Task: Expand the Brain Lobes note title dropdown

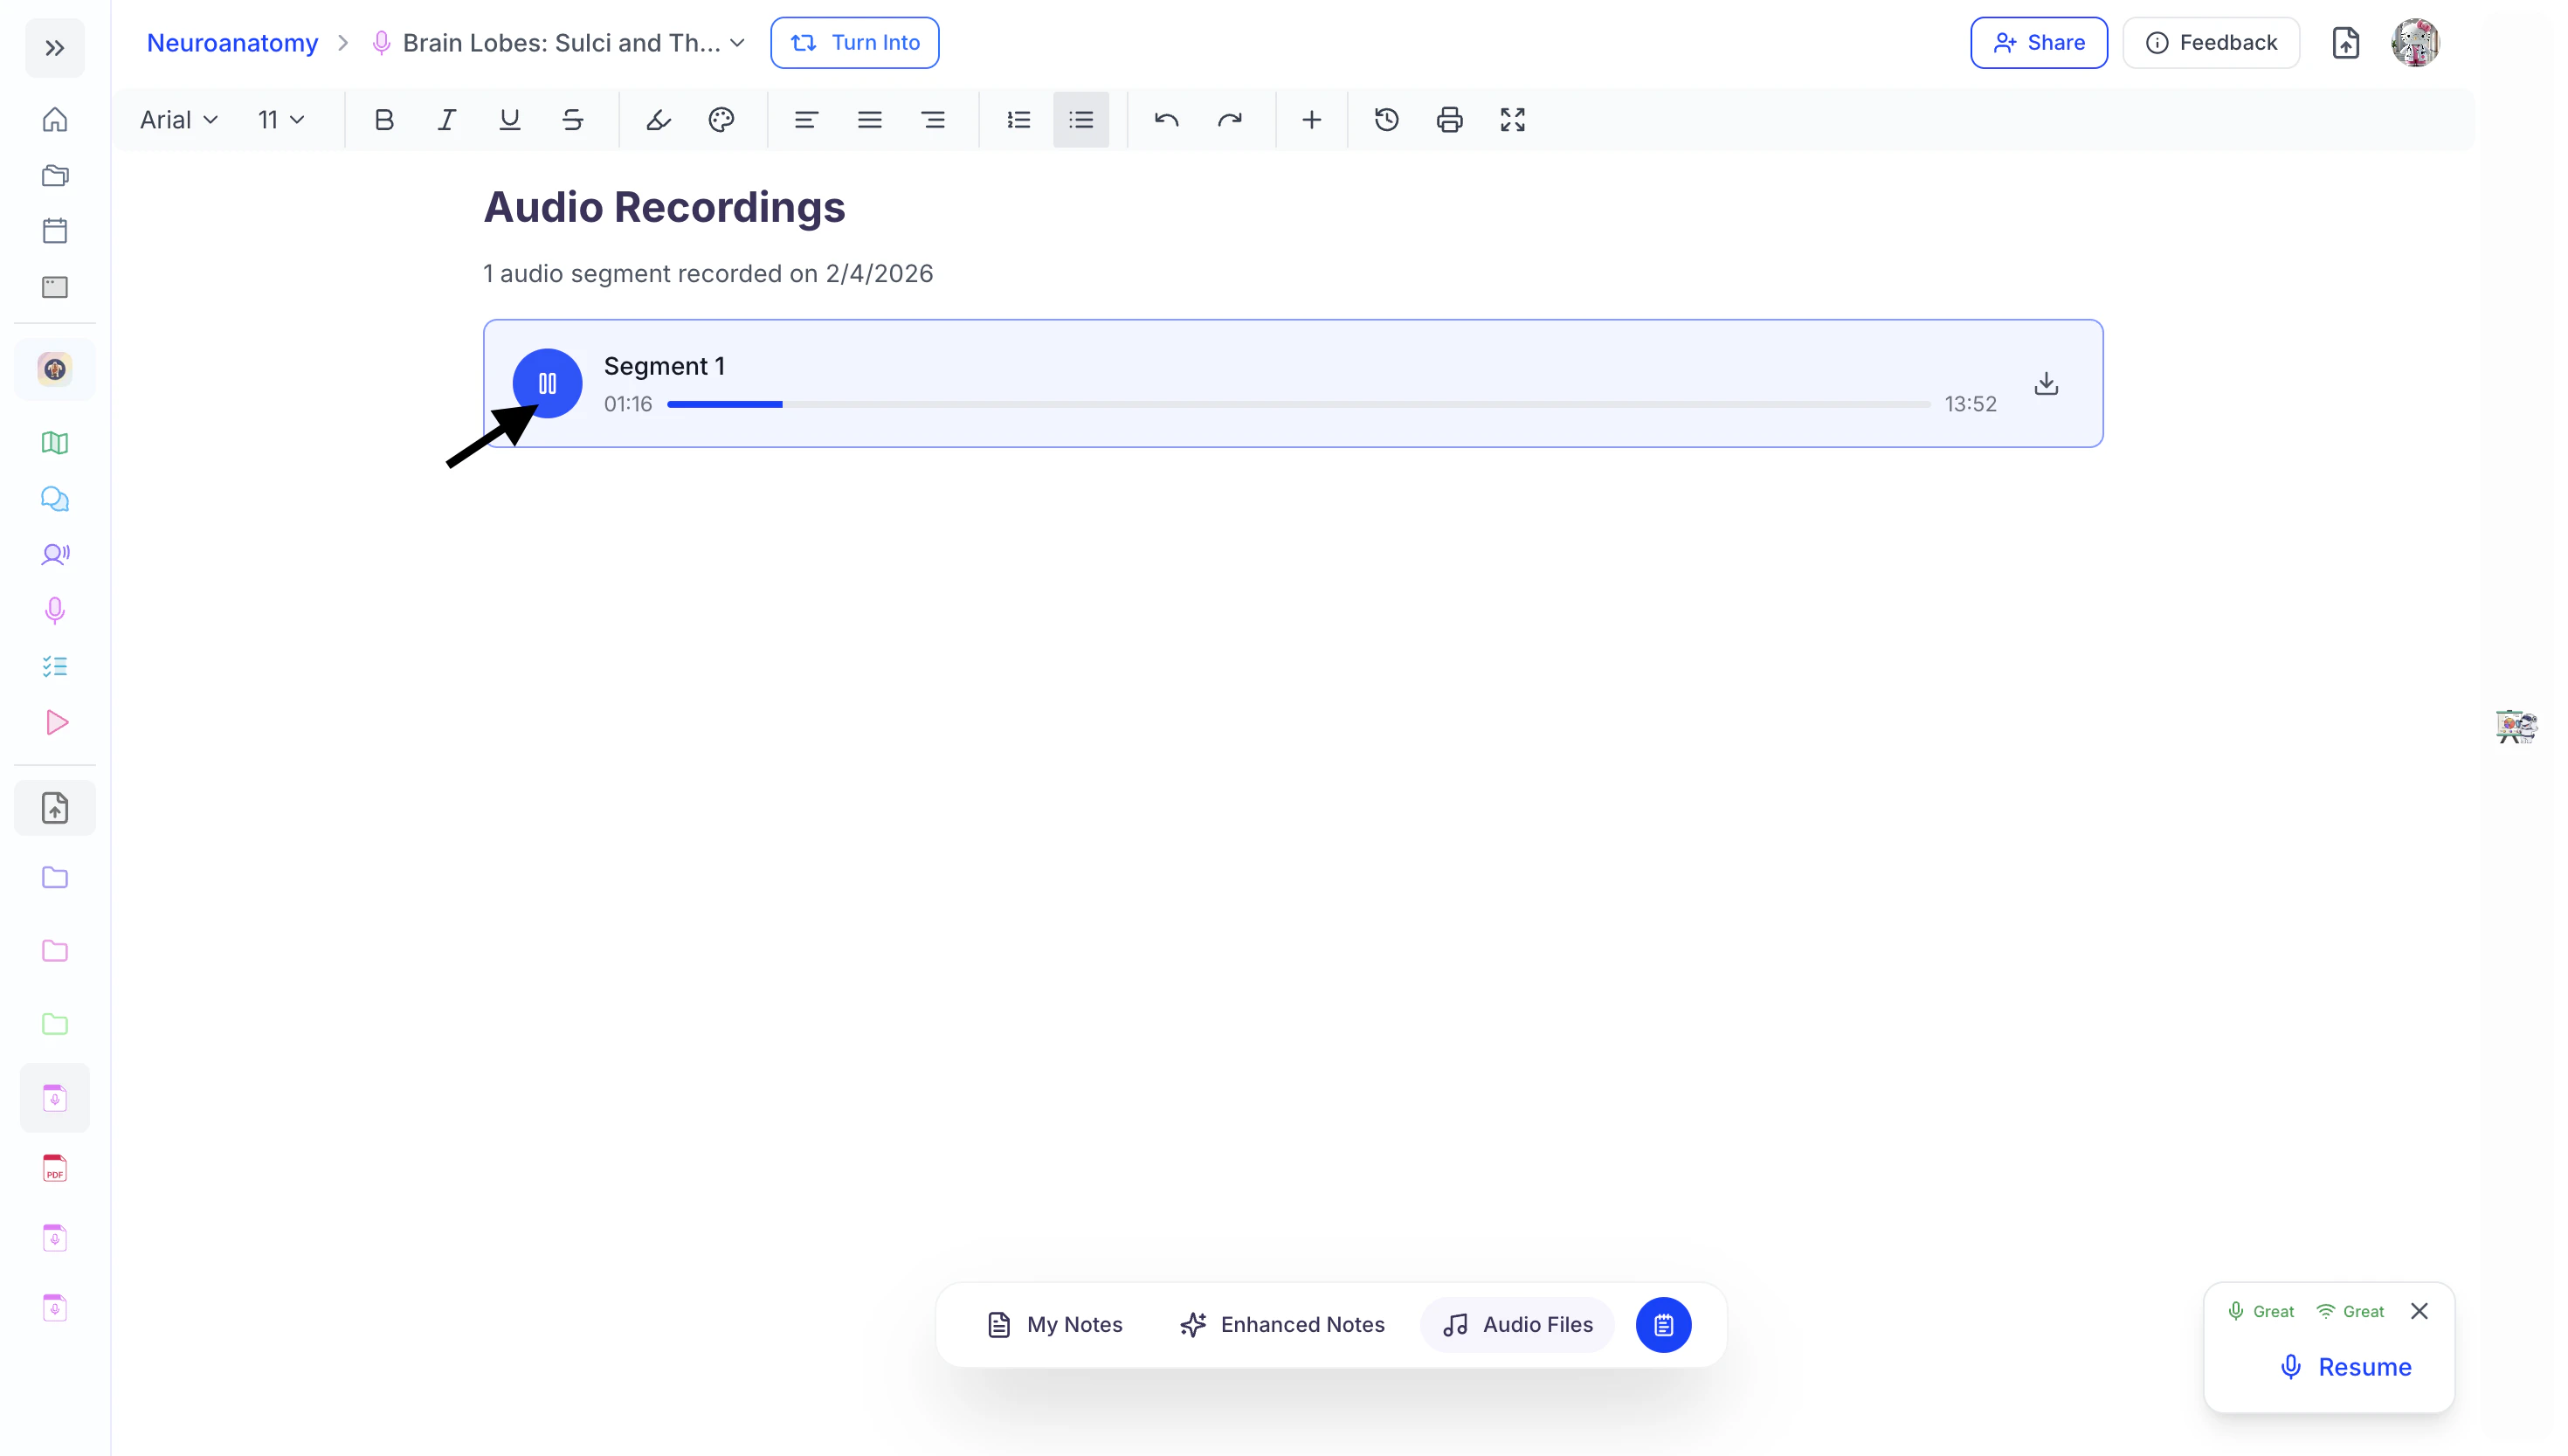Action: (737, 43)
